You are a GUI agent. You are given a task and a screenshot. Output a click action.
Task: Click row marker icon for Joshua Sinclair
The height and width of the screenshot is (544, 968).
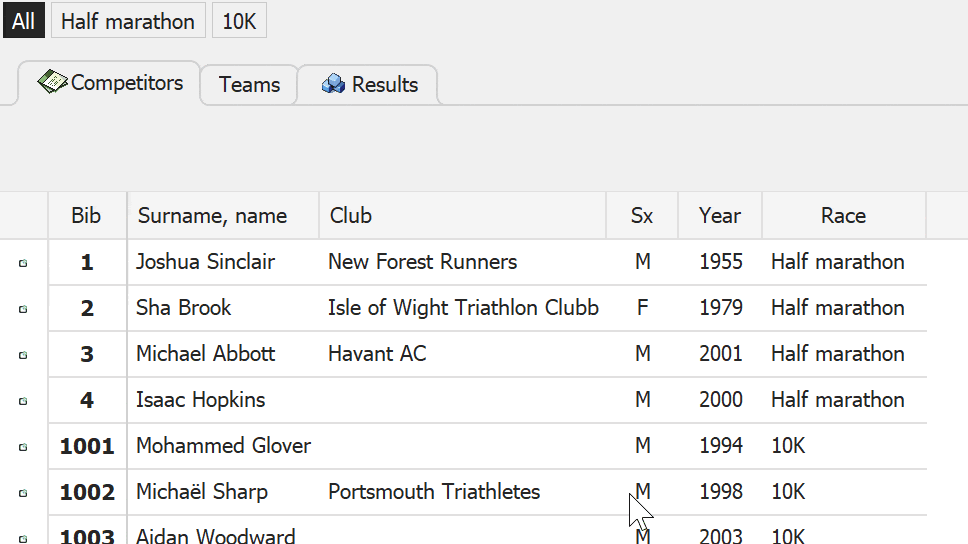tap(23, 264)
